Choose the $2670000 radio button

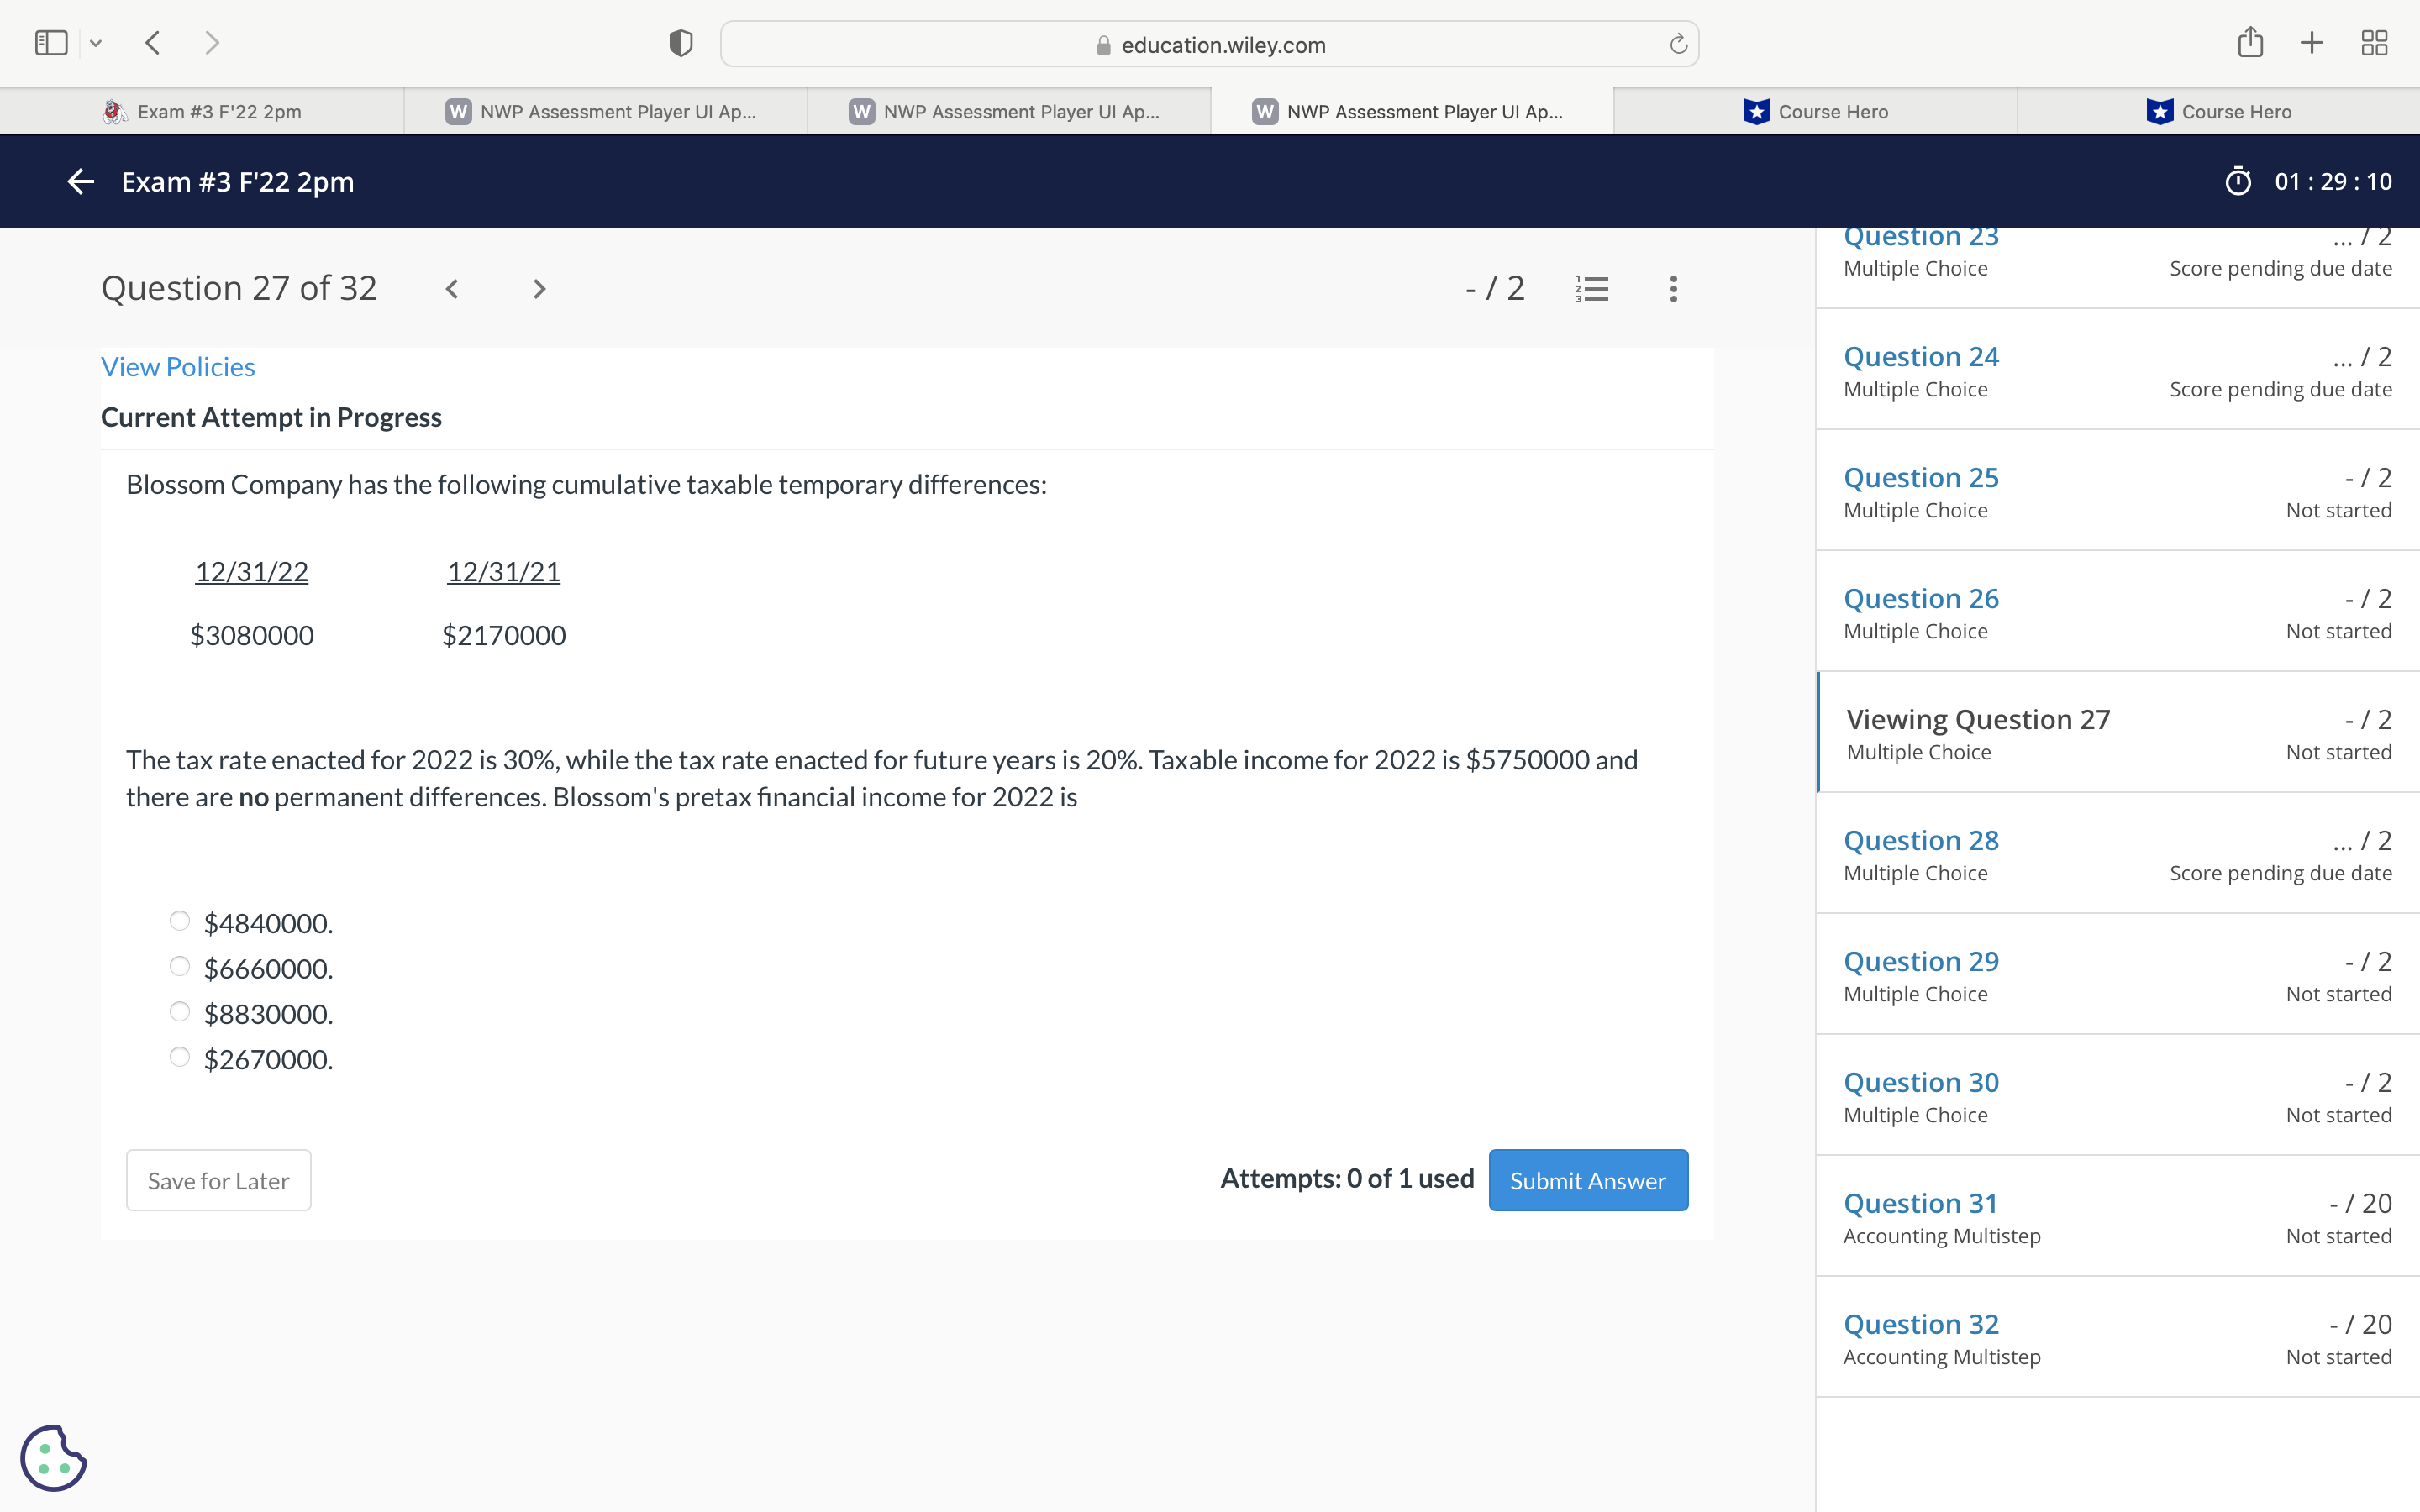point(180,1057)
